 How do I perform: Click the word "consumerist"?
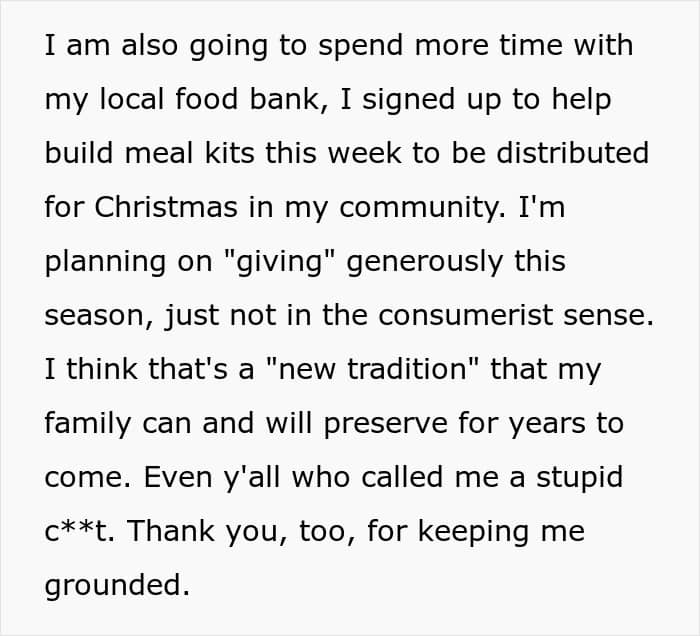[492, 316]
